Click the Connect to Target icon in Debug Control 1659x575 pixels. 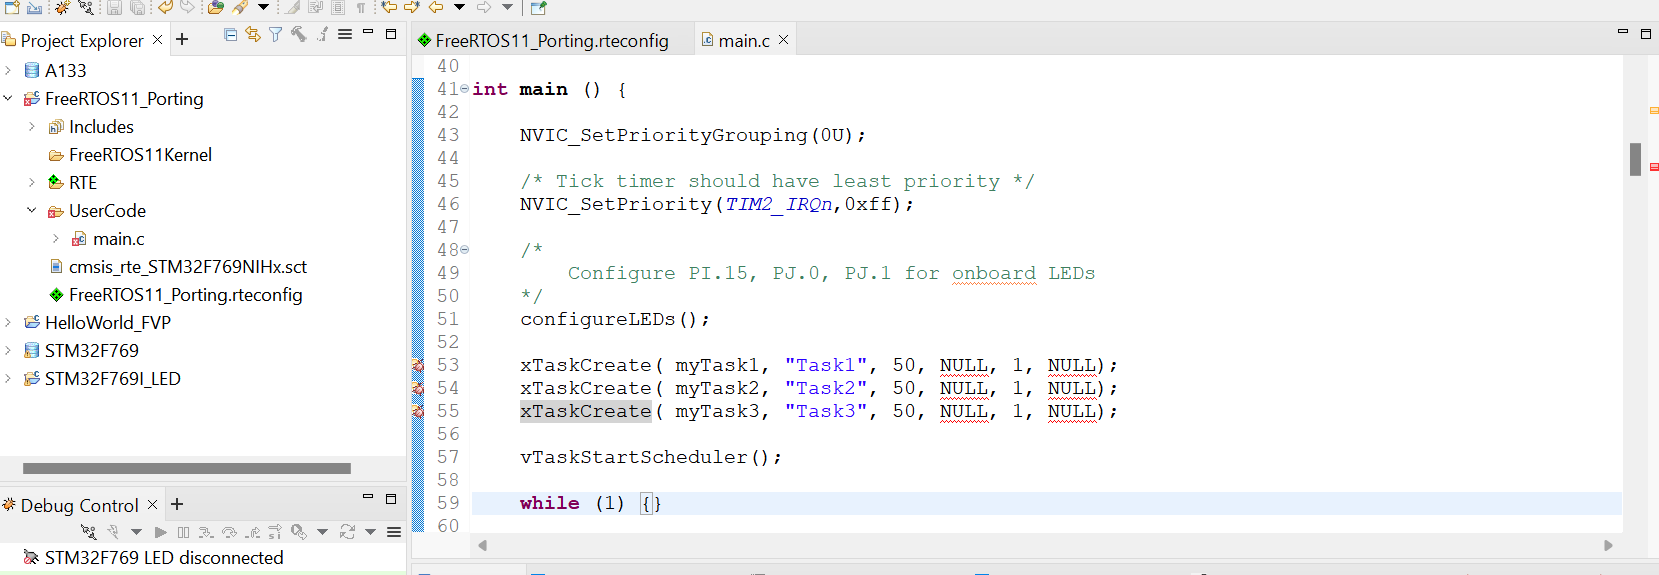(89, 532)
